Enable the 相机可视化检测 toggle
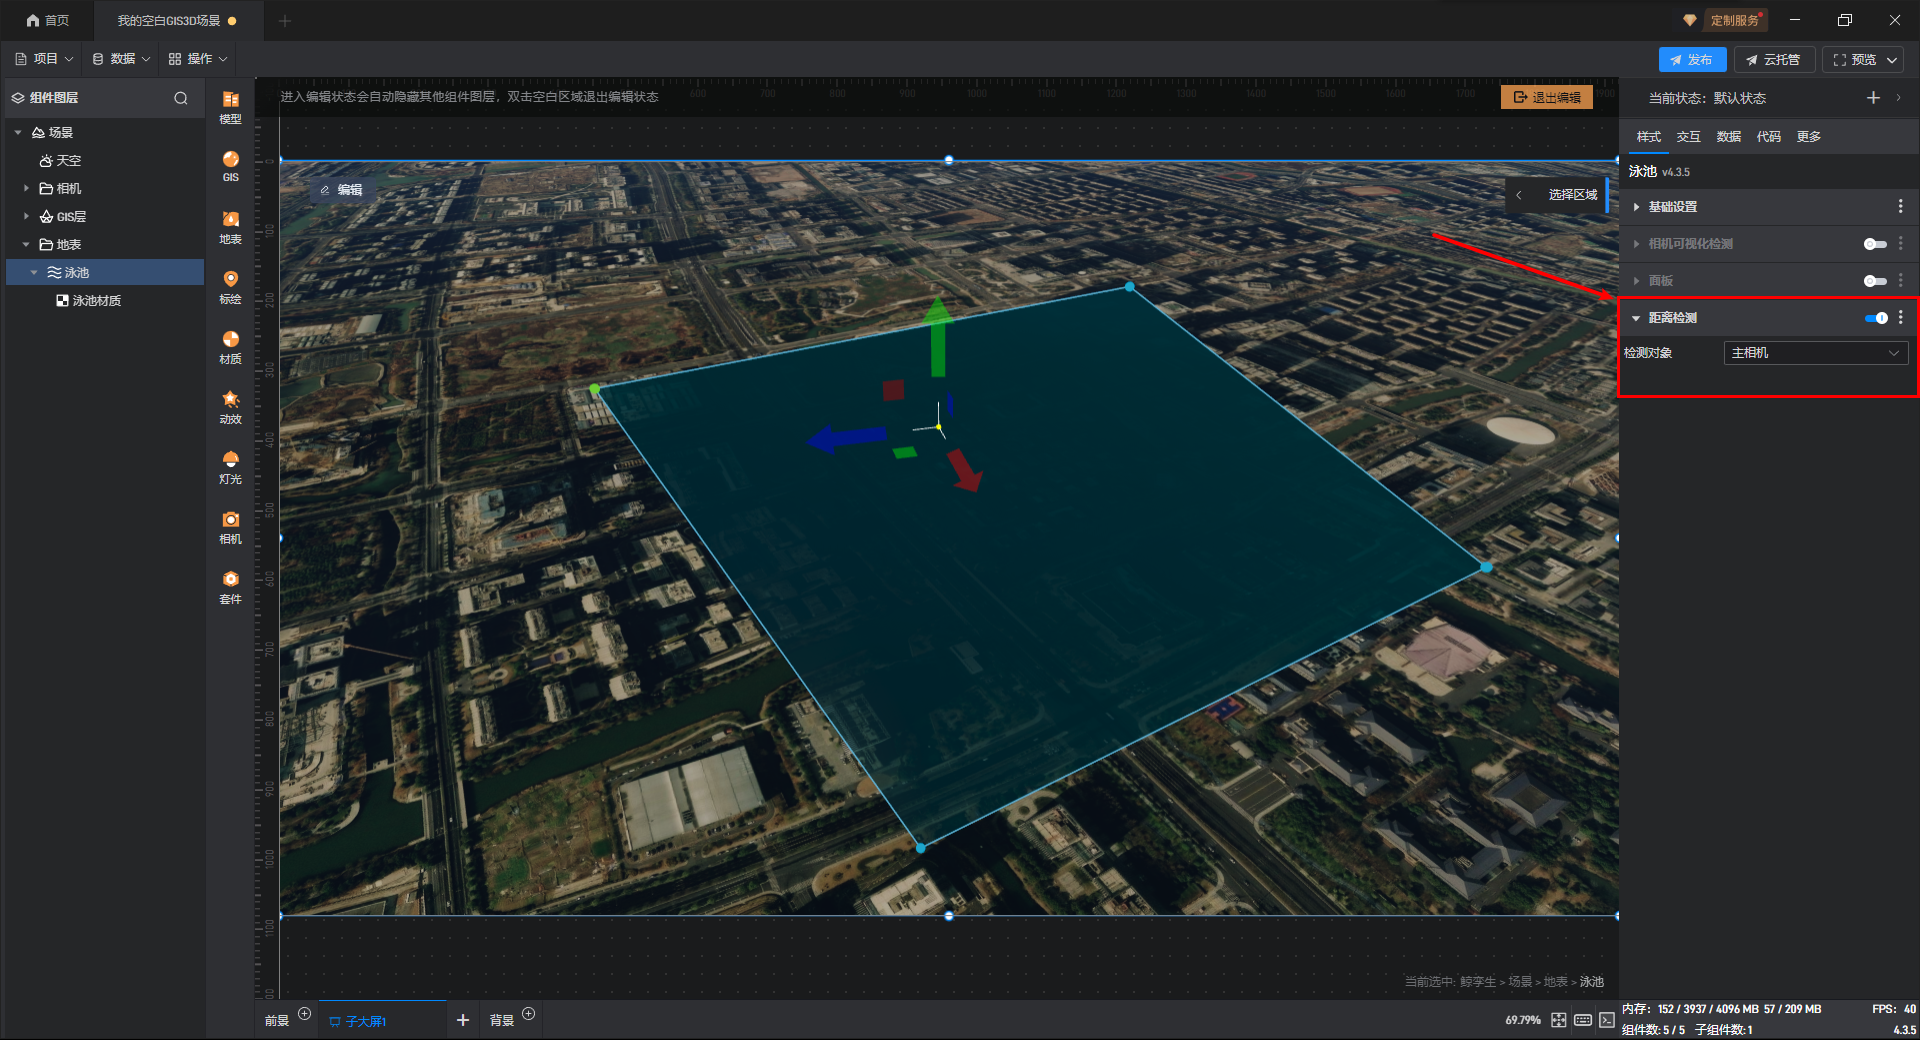The width and height of the screenshot is (1920, 1040). [x=1875, y=244]
